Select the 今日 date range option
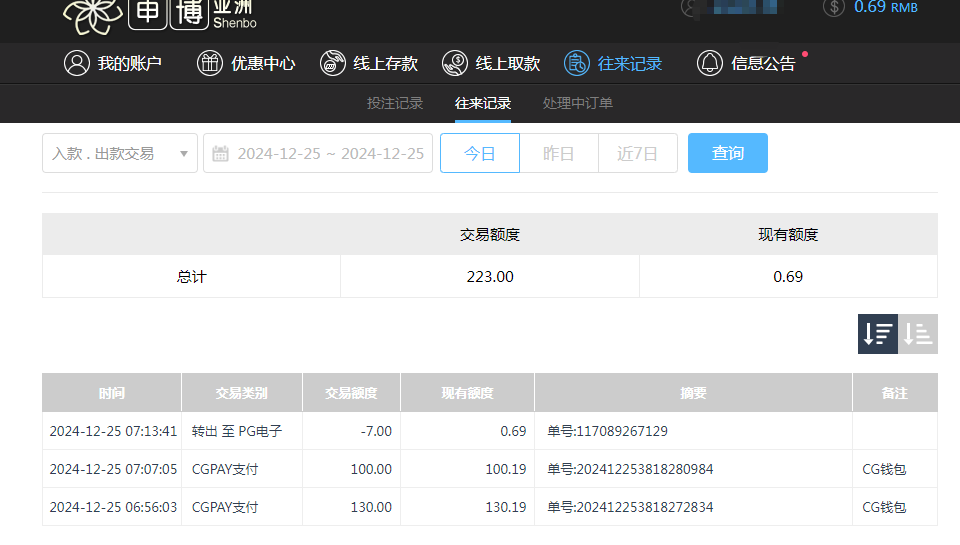This screenshot has height=545, width=960. [480, 153]
